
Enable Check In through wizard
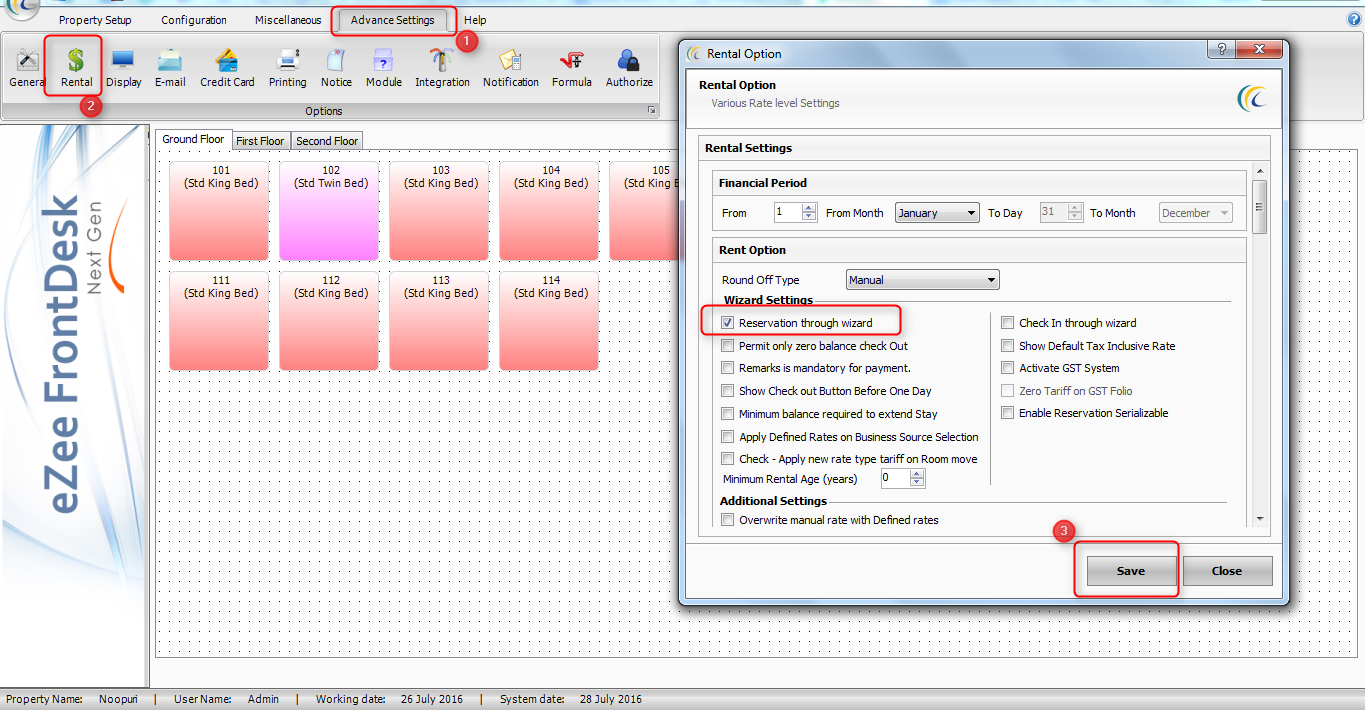pyautogui.click(x=1008, y=323)
